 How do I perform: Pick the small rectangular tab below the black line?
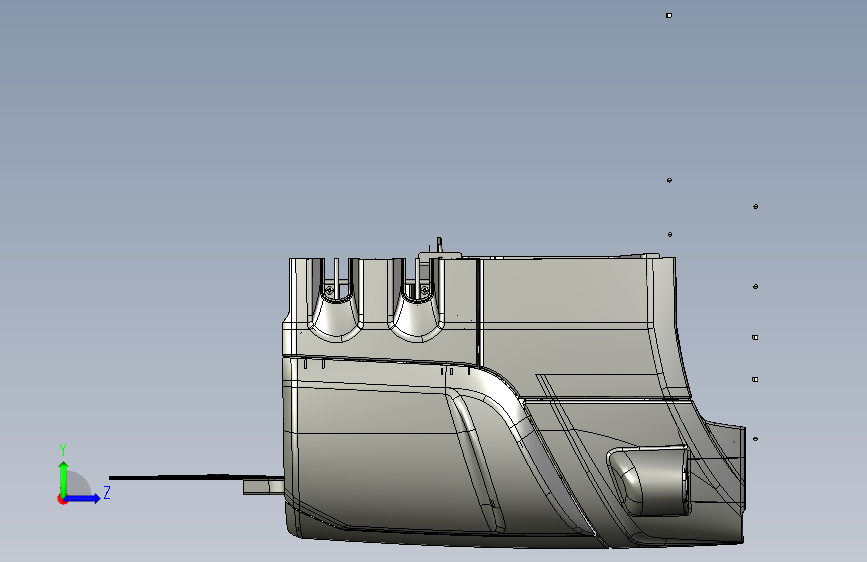264,487
